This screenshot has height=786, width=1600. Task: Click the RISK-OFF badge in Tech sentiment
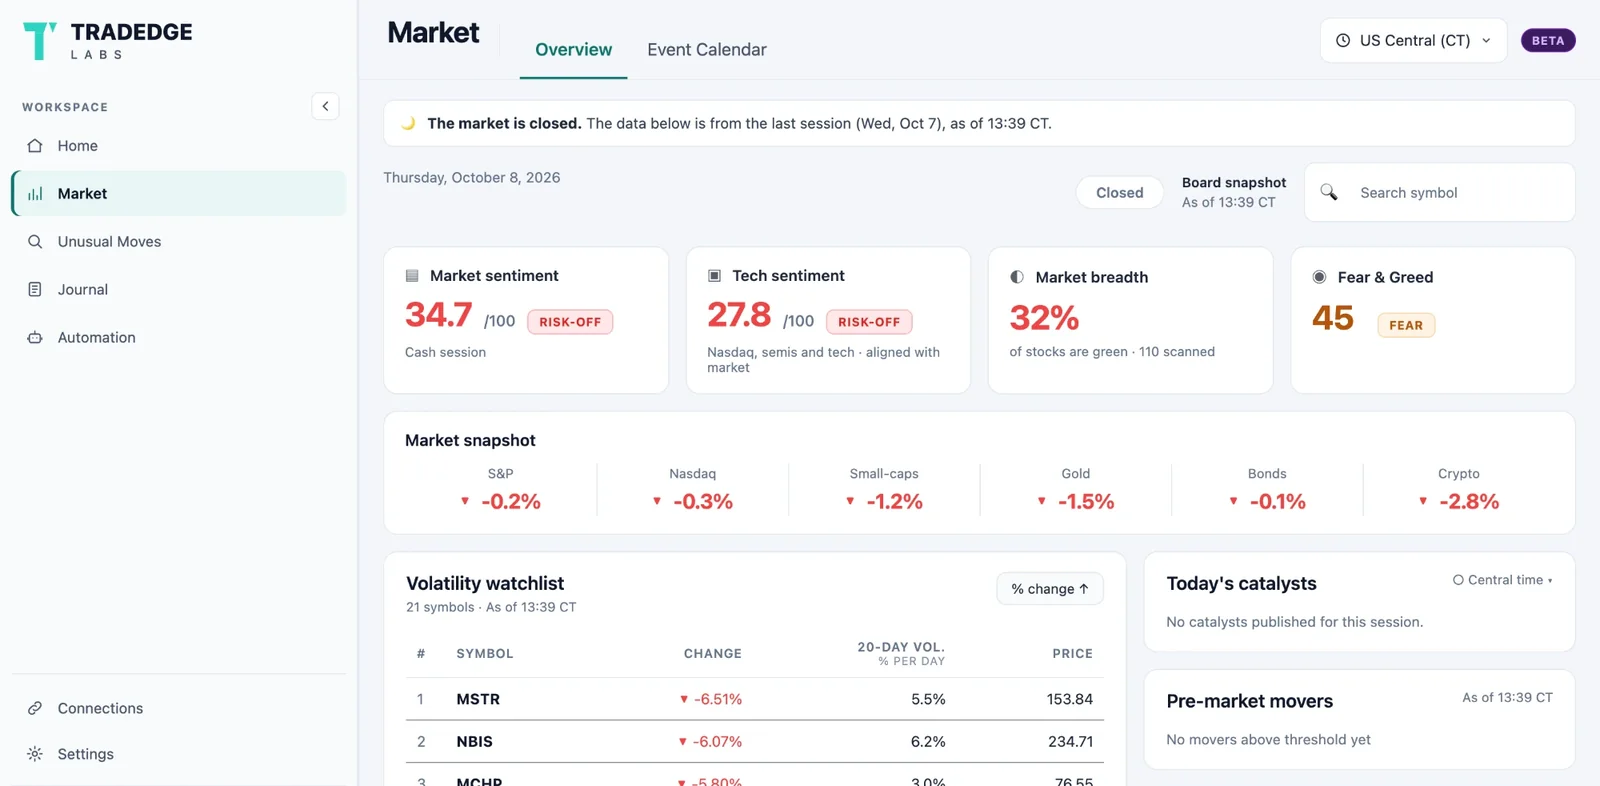point(869,322)
